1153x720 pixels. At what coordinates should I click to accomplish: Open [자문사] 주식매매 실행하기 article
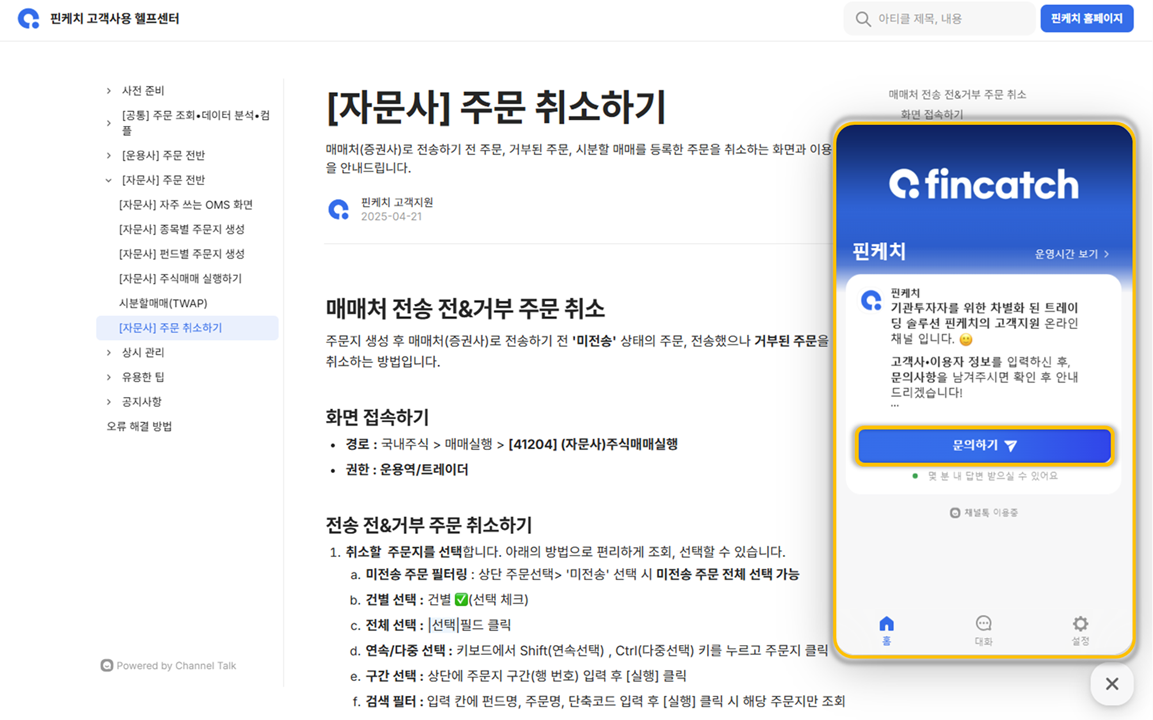click(180, 279)
